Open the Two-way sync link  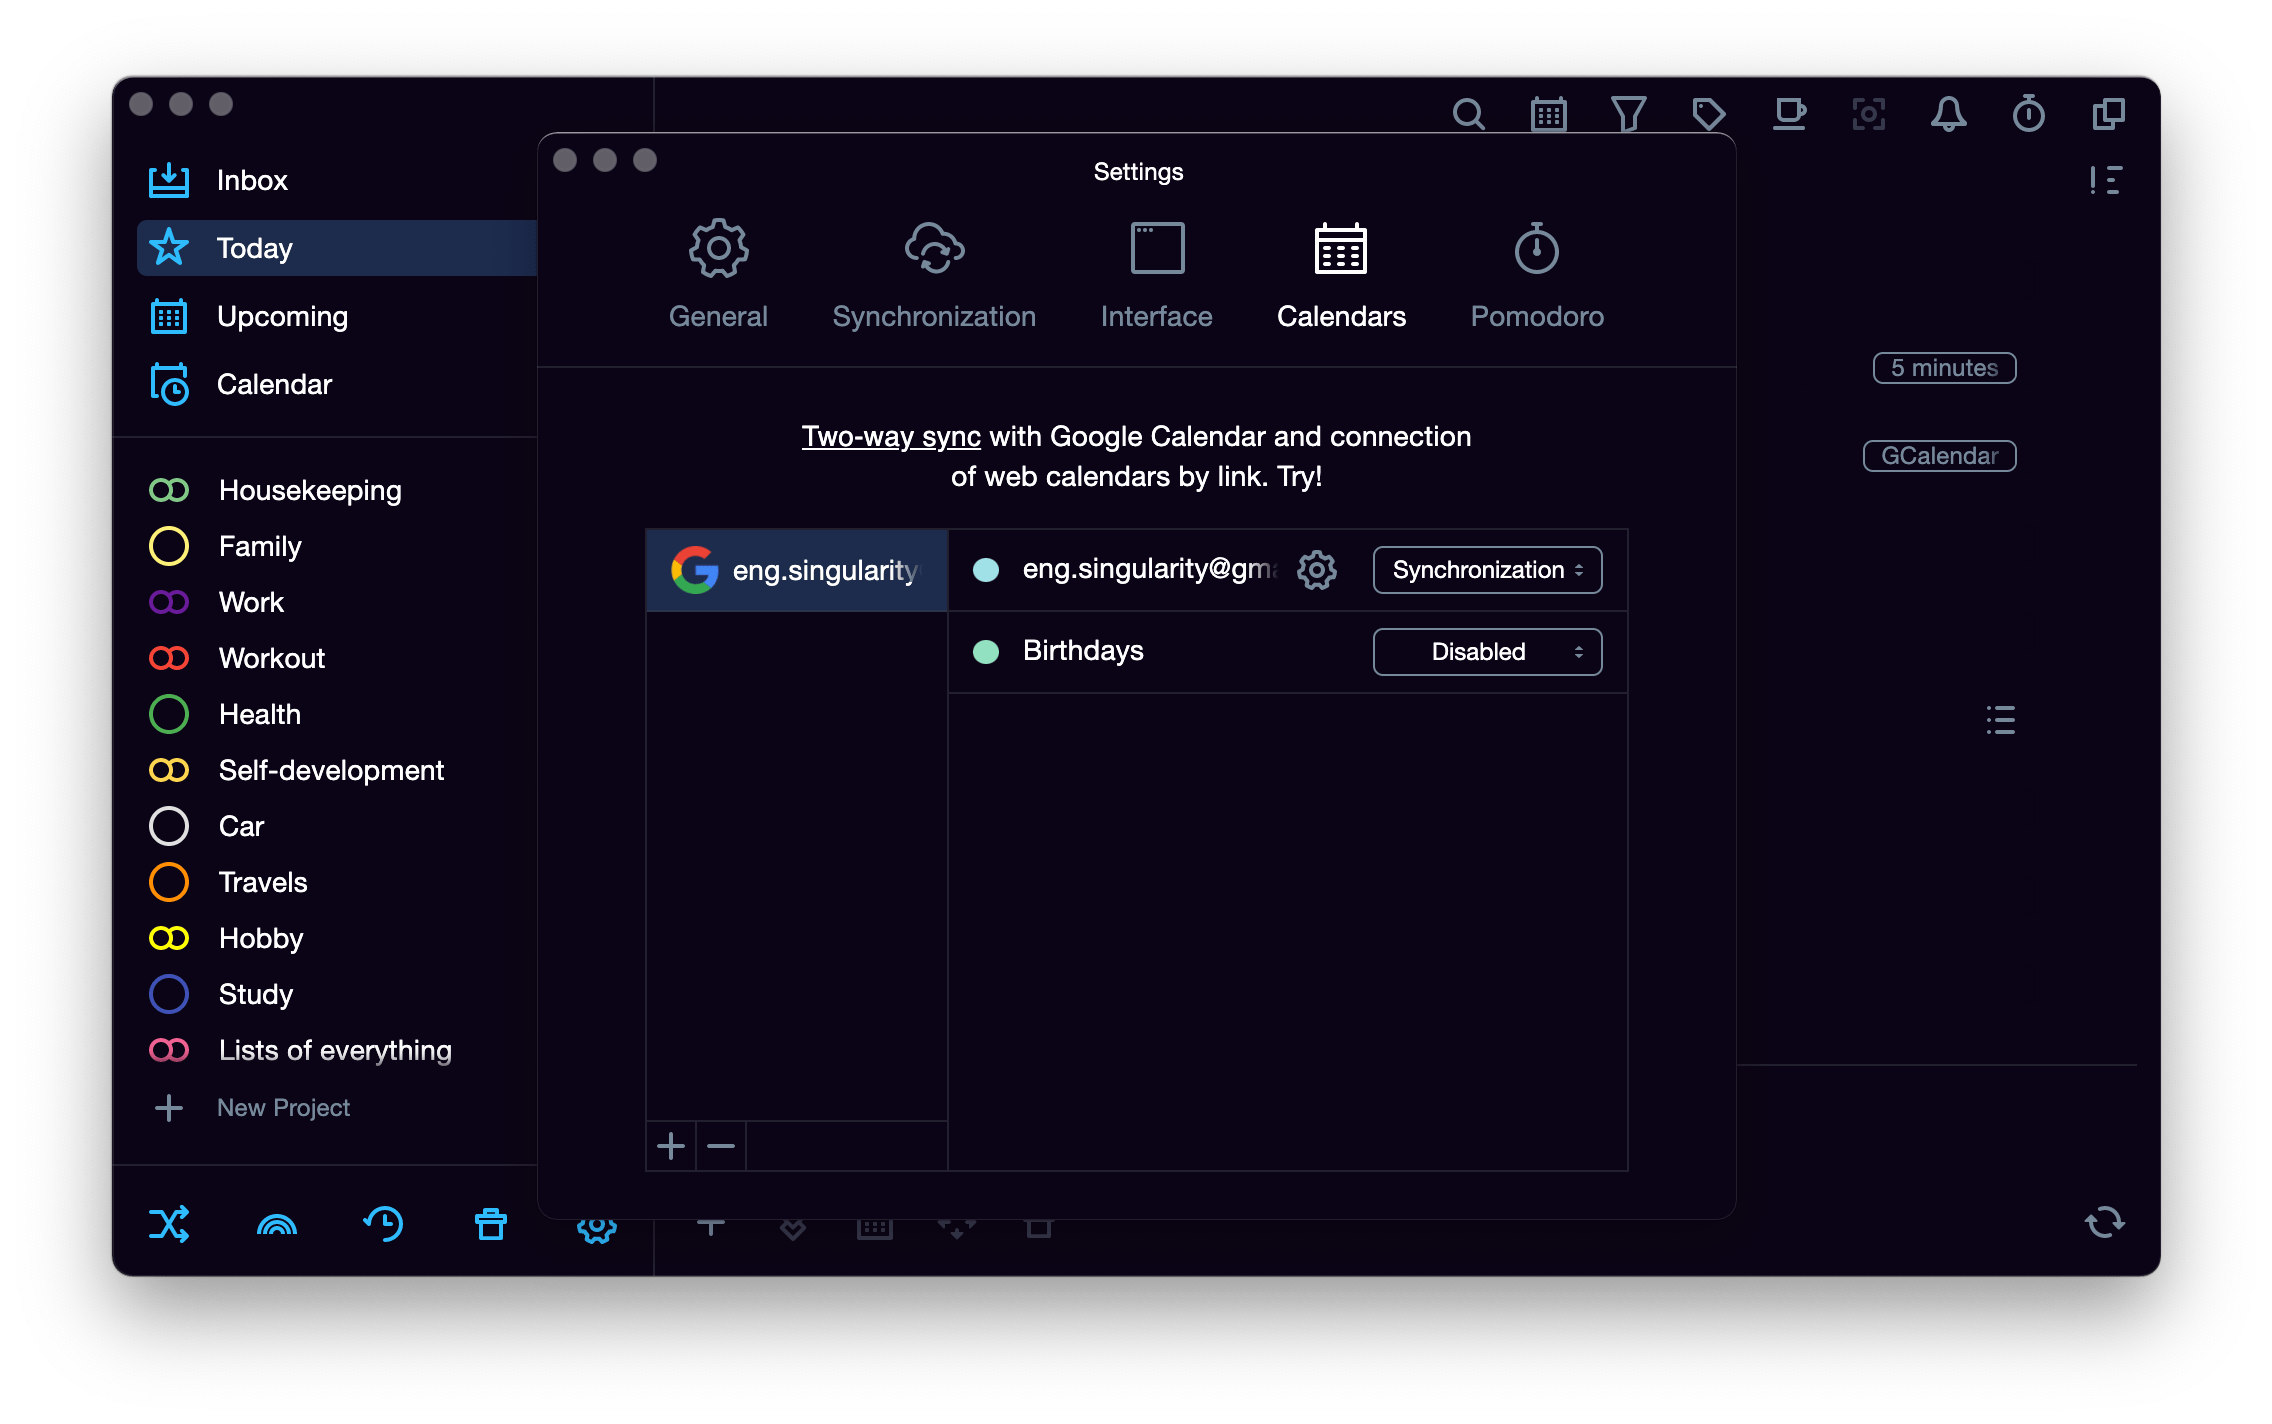pyautogui.click(x=890, y=437)
